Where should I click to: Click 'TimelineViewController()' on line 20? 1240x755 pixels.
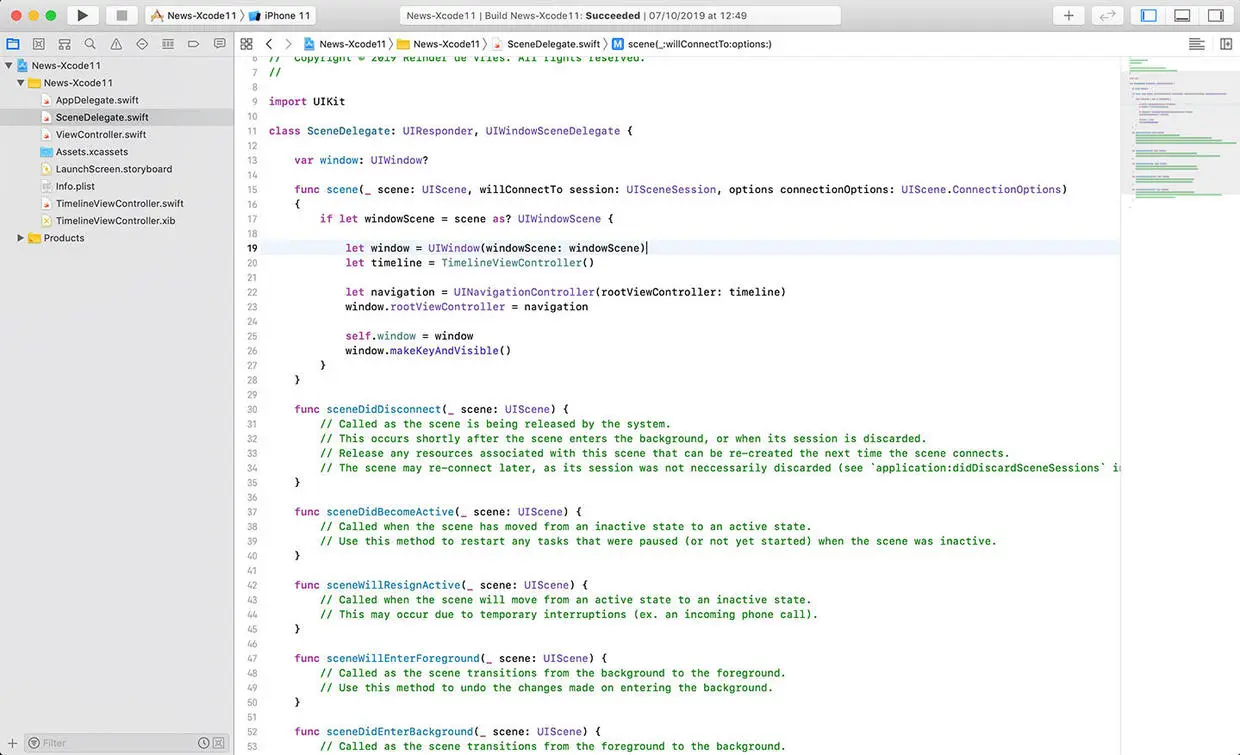pyautogui.click(x=518, y=263)
